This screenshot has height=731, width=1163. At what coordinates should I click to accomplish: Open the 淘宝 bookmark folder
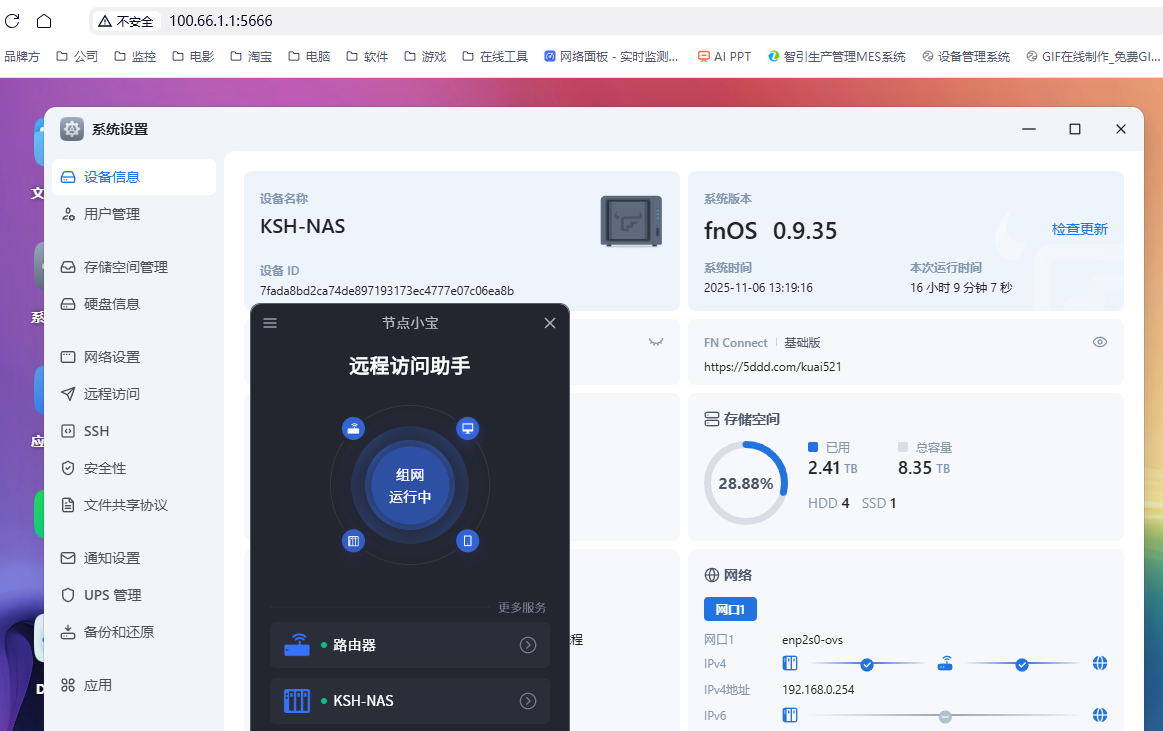251,56
